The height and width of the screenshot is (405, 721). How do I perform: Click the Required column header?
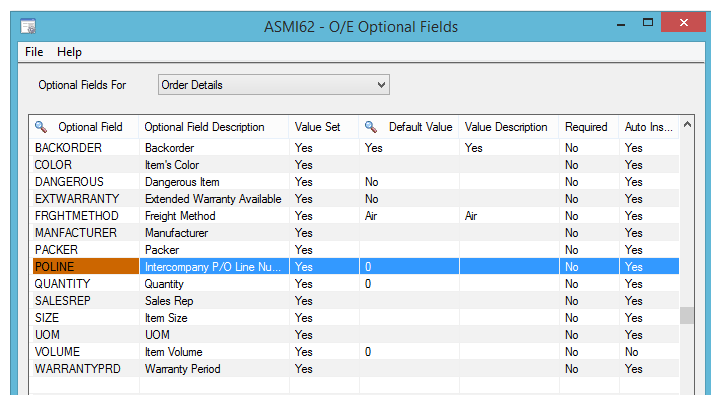(x=586, y=127)
